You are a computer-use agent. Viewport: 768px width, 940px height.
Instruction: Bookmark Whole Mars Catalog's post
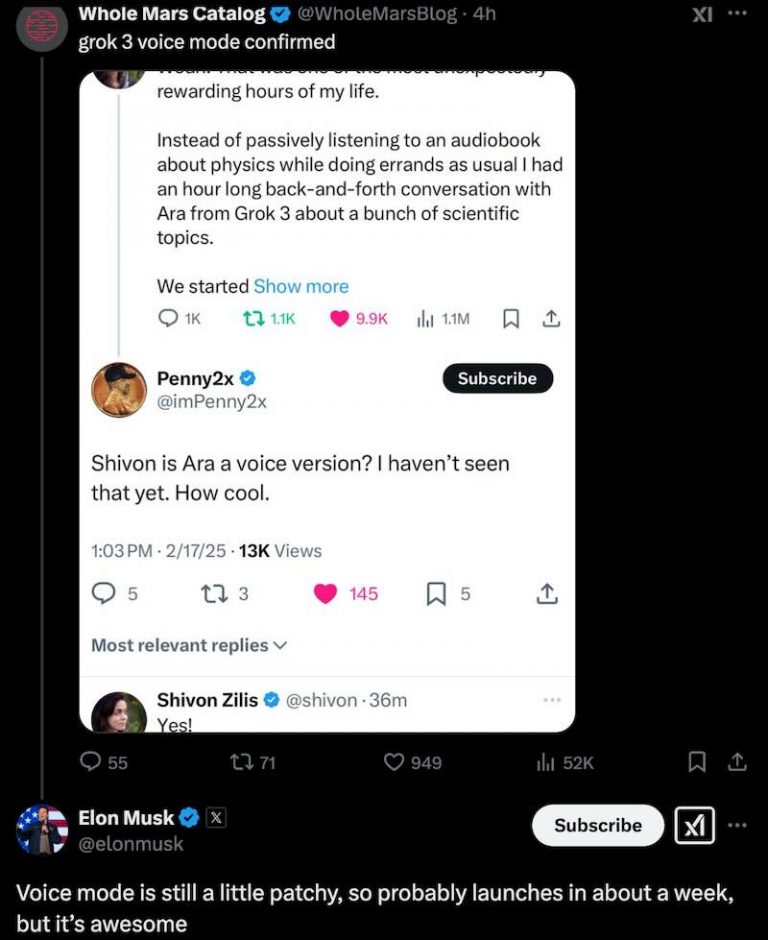pos(696,762)
